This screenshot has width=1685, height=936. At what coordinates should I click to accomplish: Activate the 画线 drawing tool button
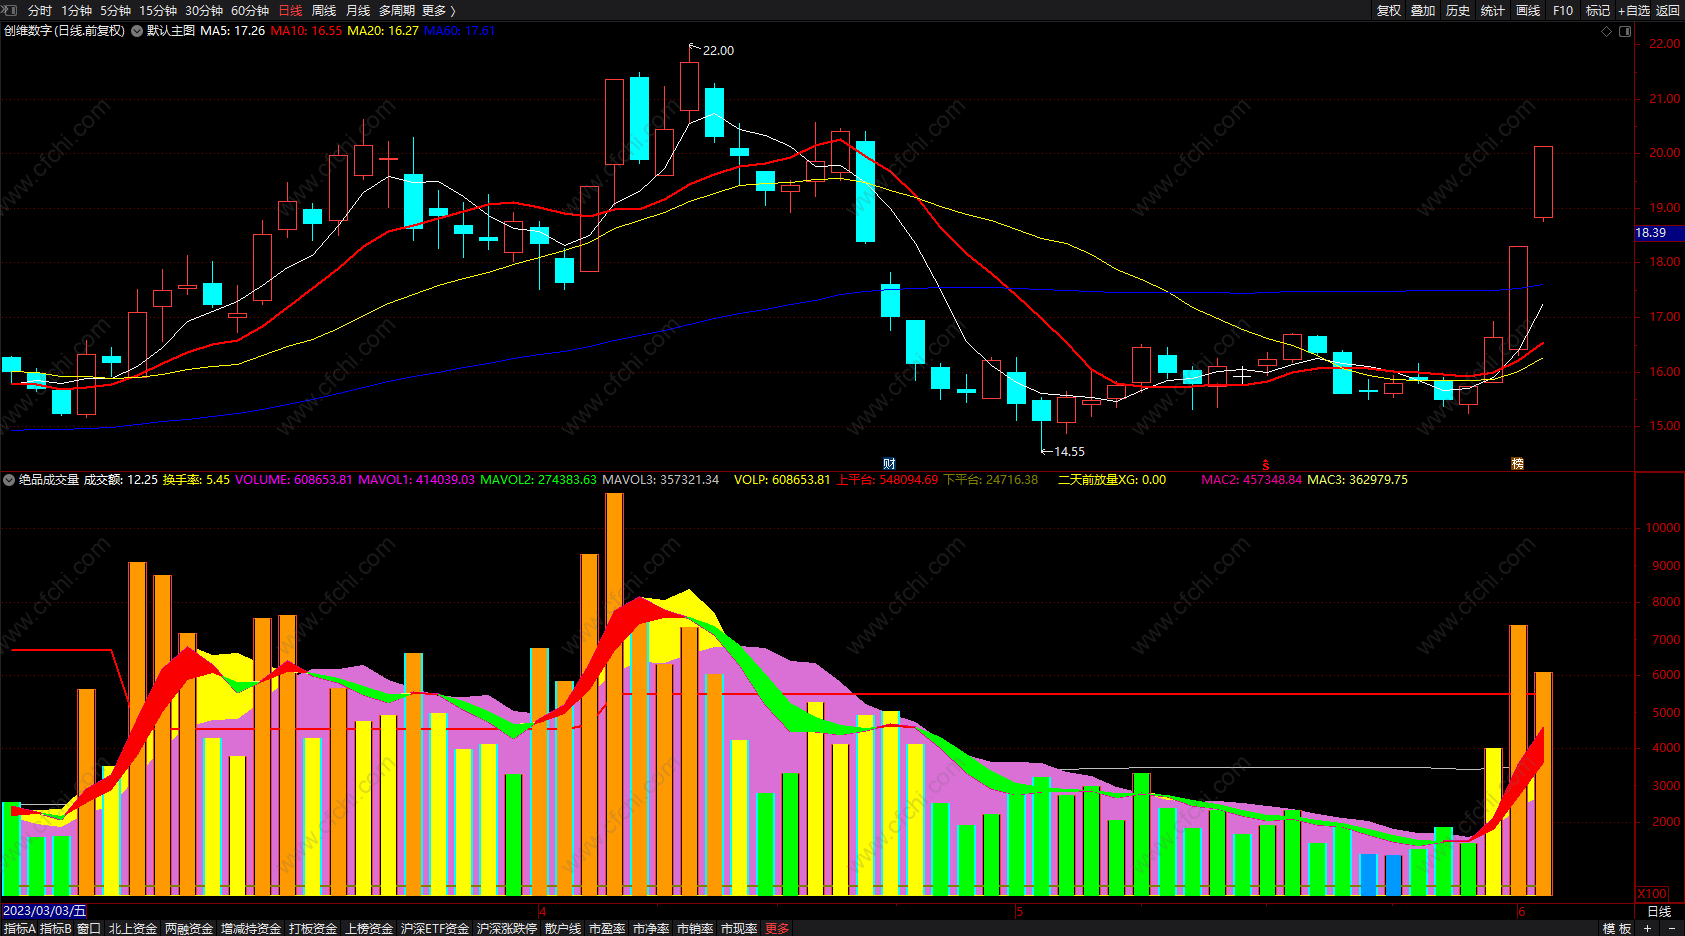tap(1528, 10)
